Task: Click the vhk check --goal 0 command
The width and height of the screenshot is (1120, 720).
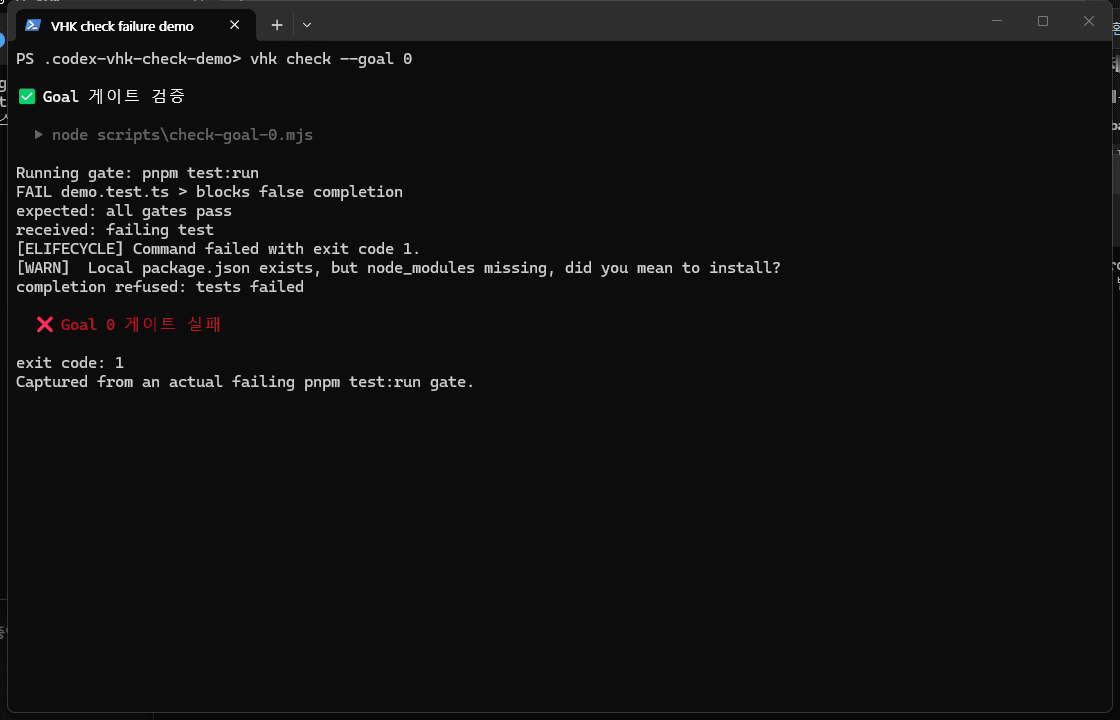Action: point(331,59)
